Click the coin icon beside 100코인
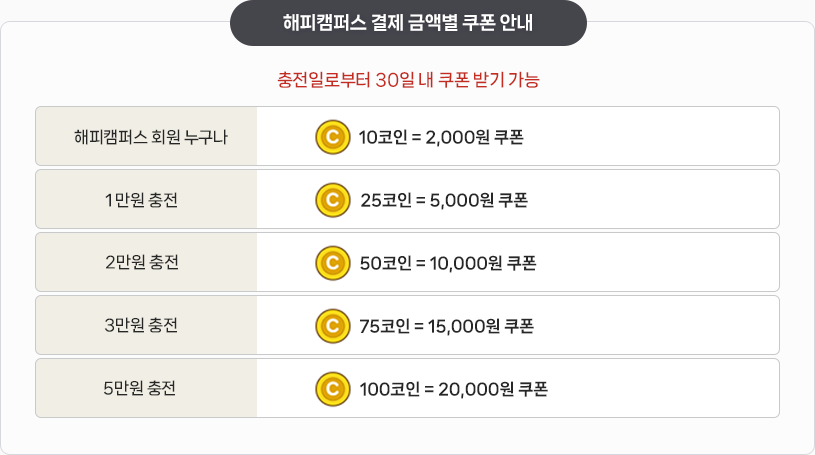The height and width of the screenshot is (455, 815). coord(333,389)
